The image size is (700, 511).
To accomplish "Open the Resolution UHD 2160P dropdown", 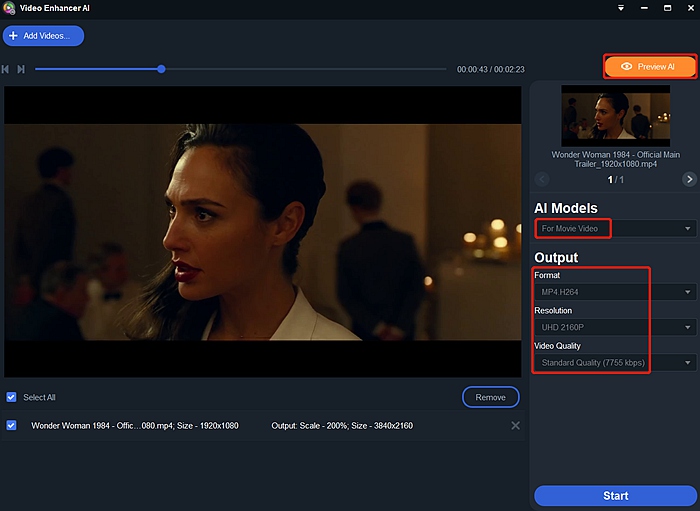I will pyautogui.click(x=615, y=327).
